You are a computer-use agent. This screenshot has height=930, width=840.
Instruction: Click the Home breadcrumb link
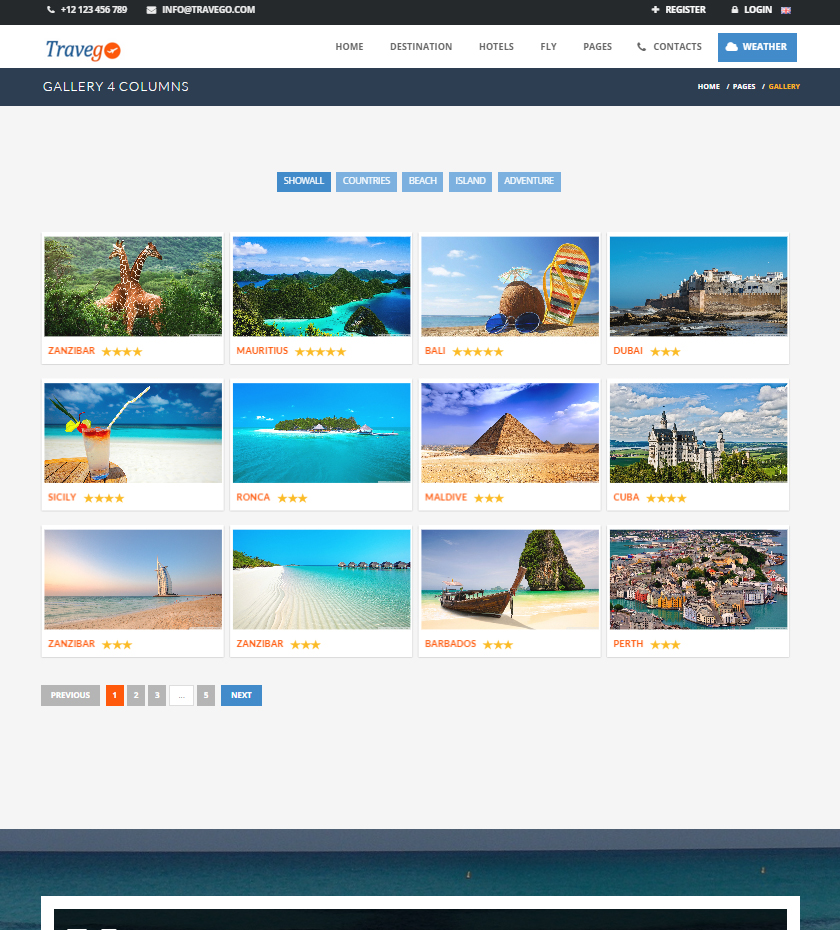tap(708, 87)
